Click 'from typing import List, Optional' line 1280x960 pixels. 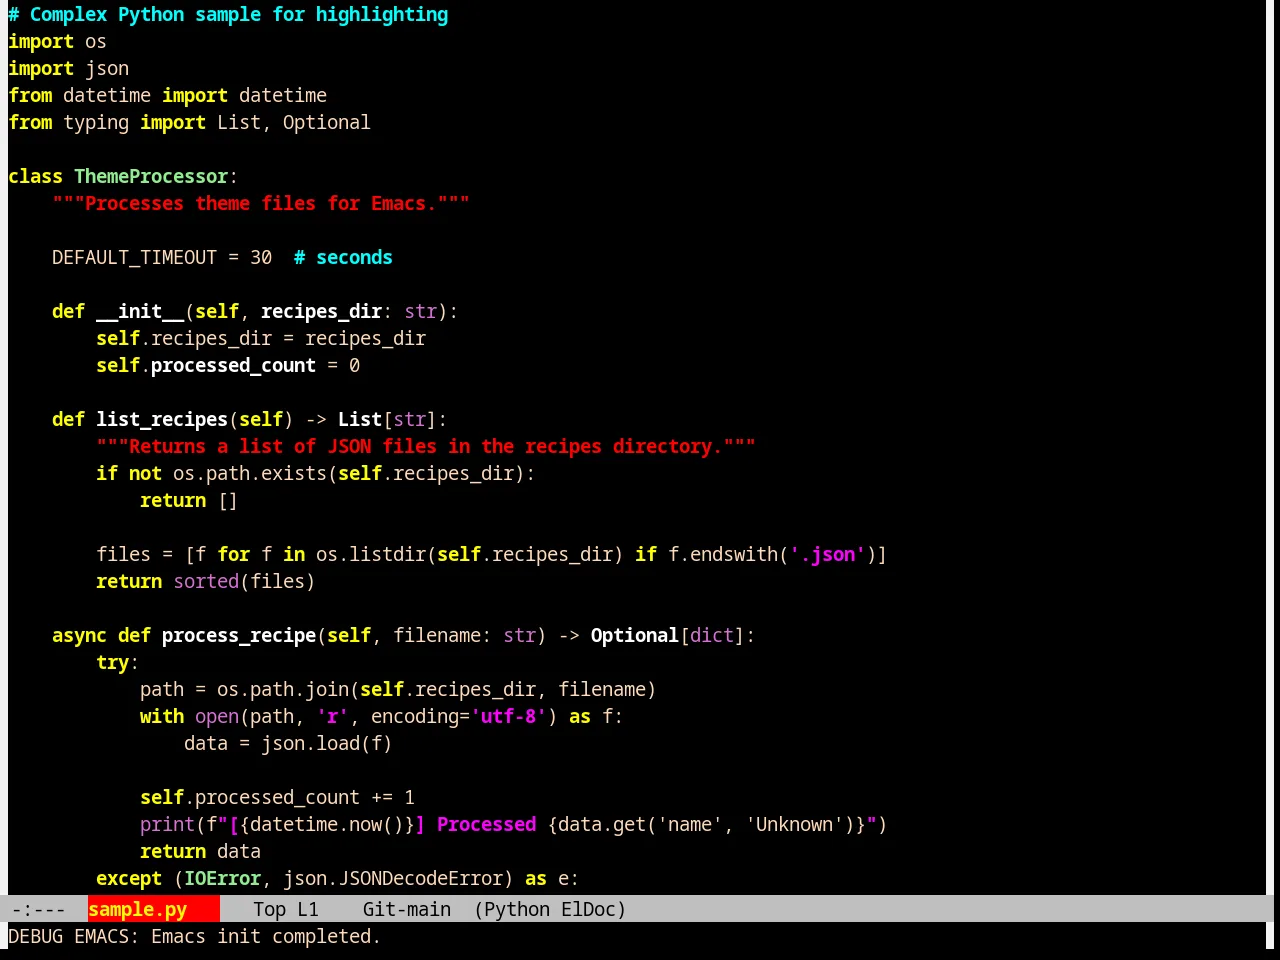coord(189,122)
